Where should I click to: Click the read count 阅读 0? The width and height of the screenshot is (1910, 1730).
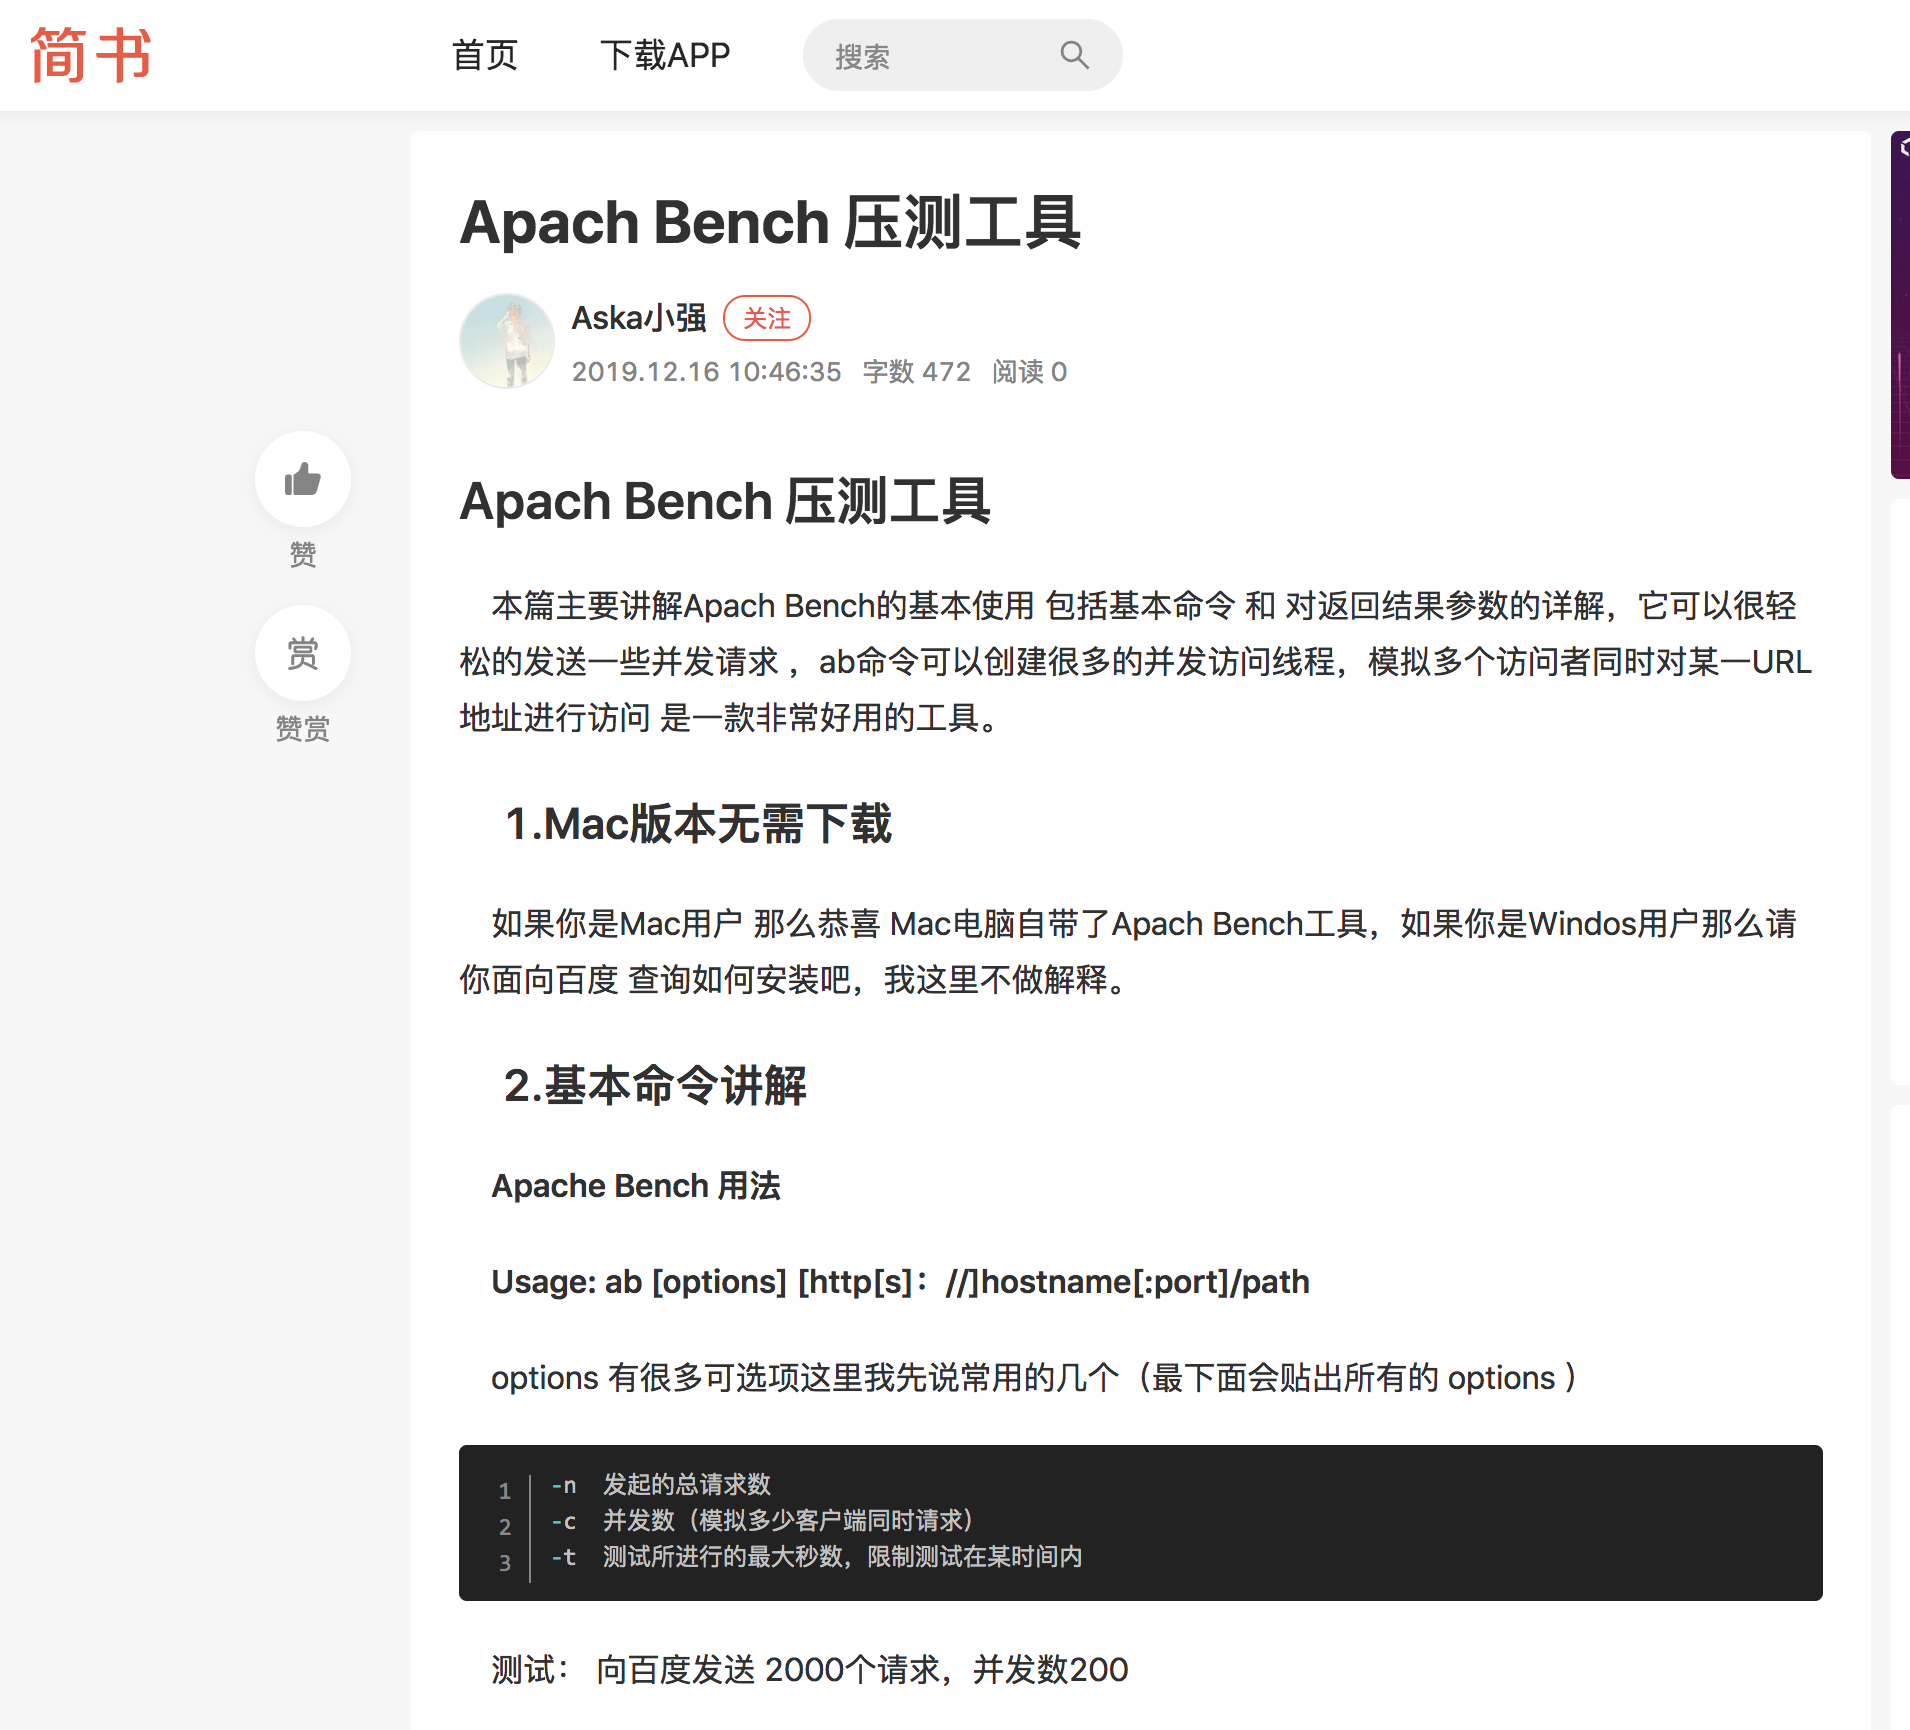click(x=1029, y=371)
